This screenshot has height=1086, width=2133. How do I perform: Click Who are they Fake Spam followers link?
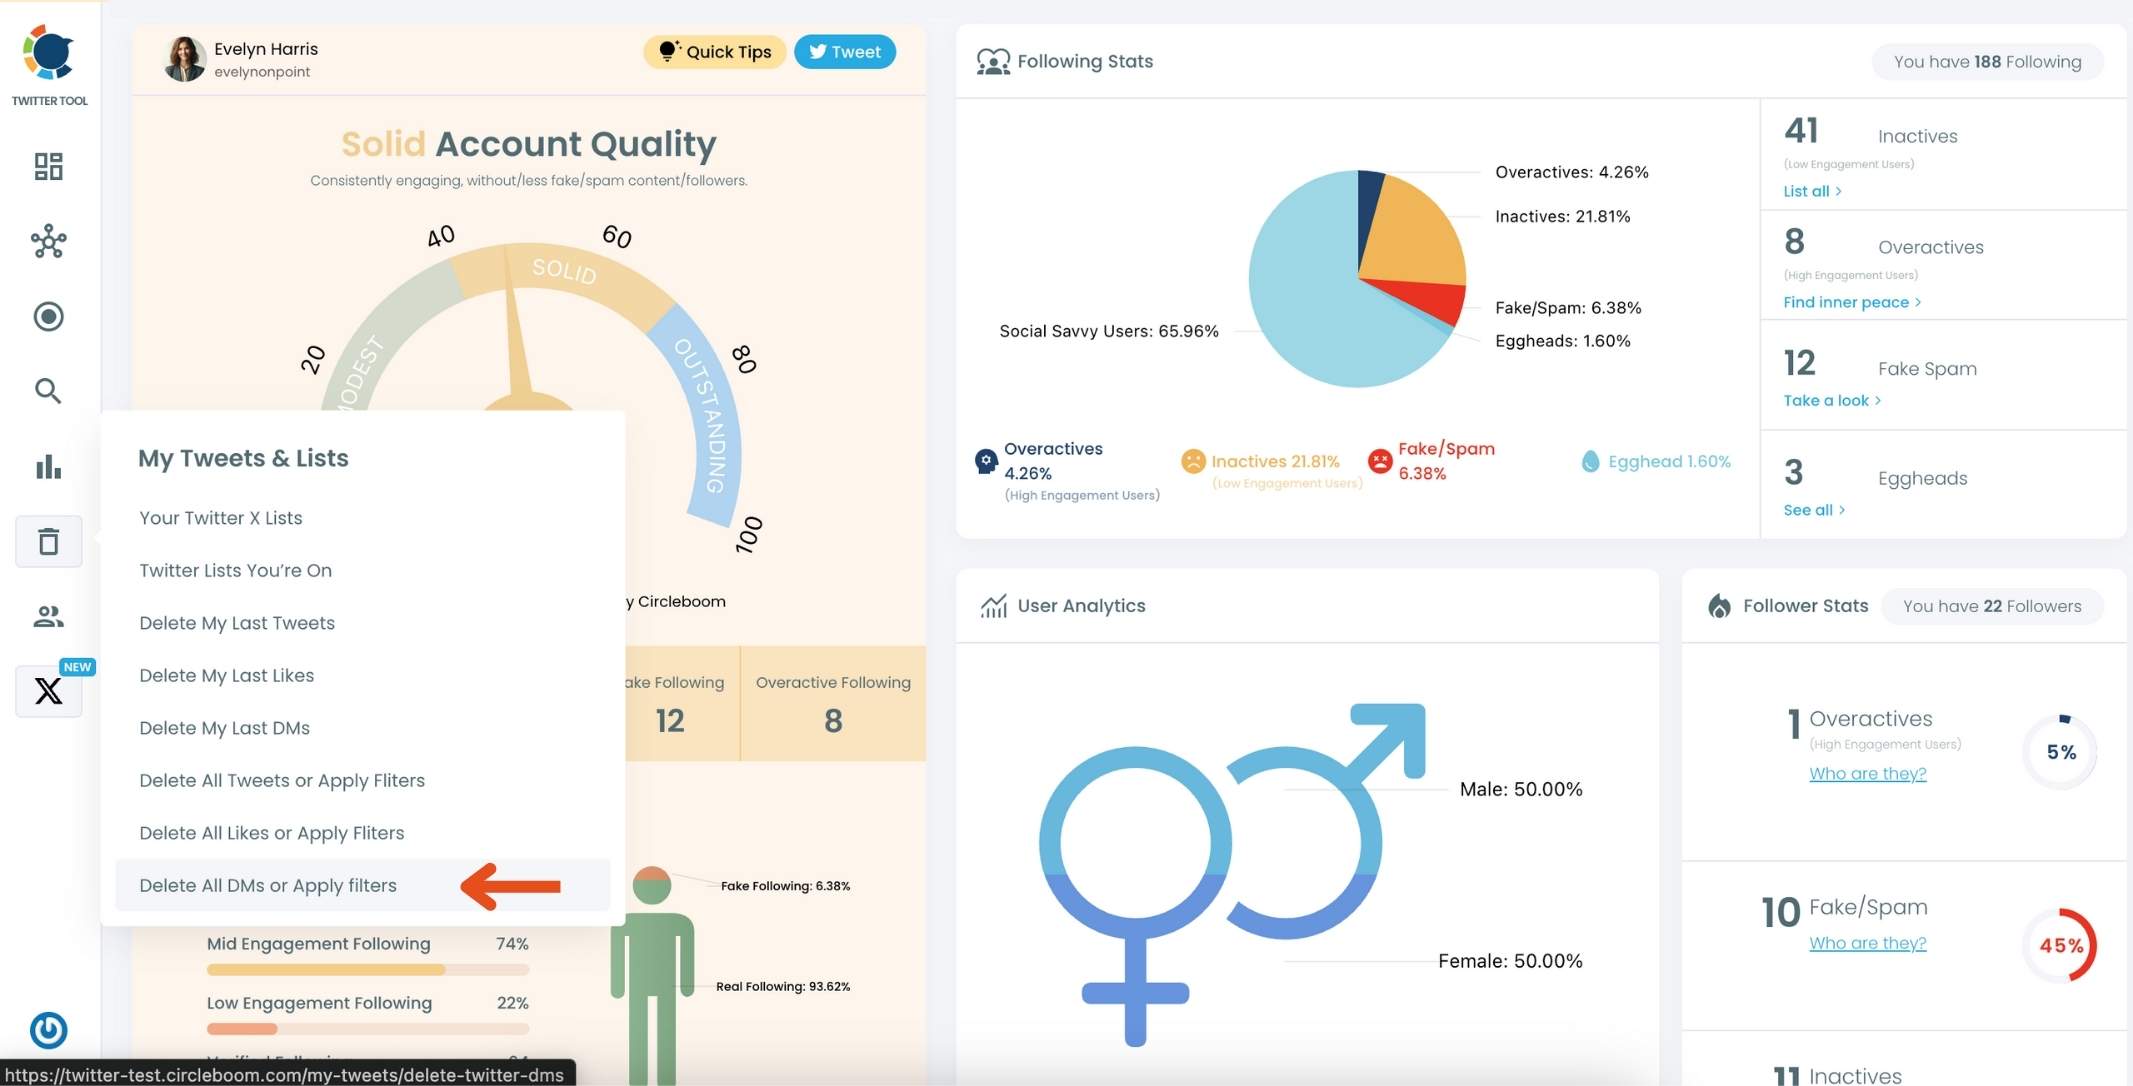pos(1867,942)
